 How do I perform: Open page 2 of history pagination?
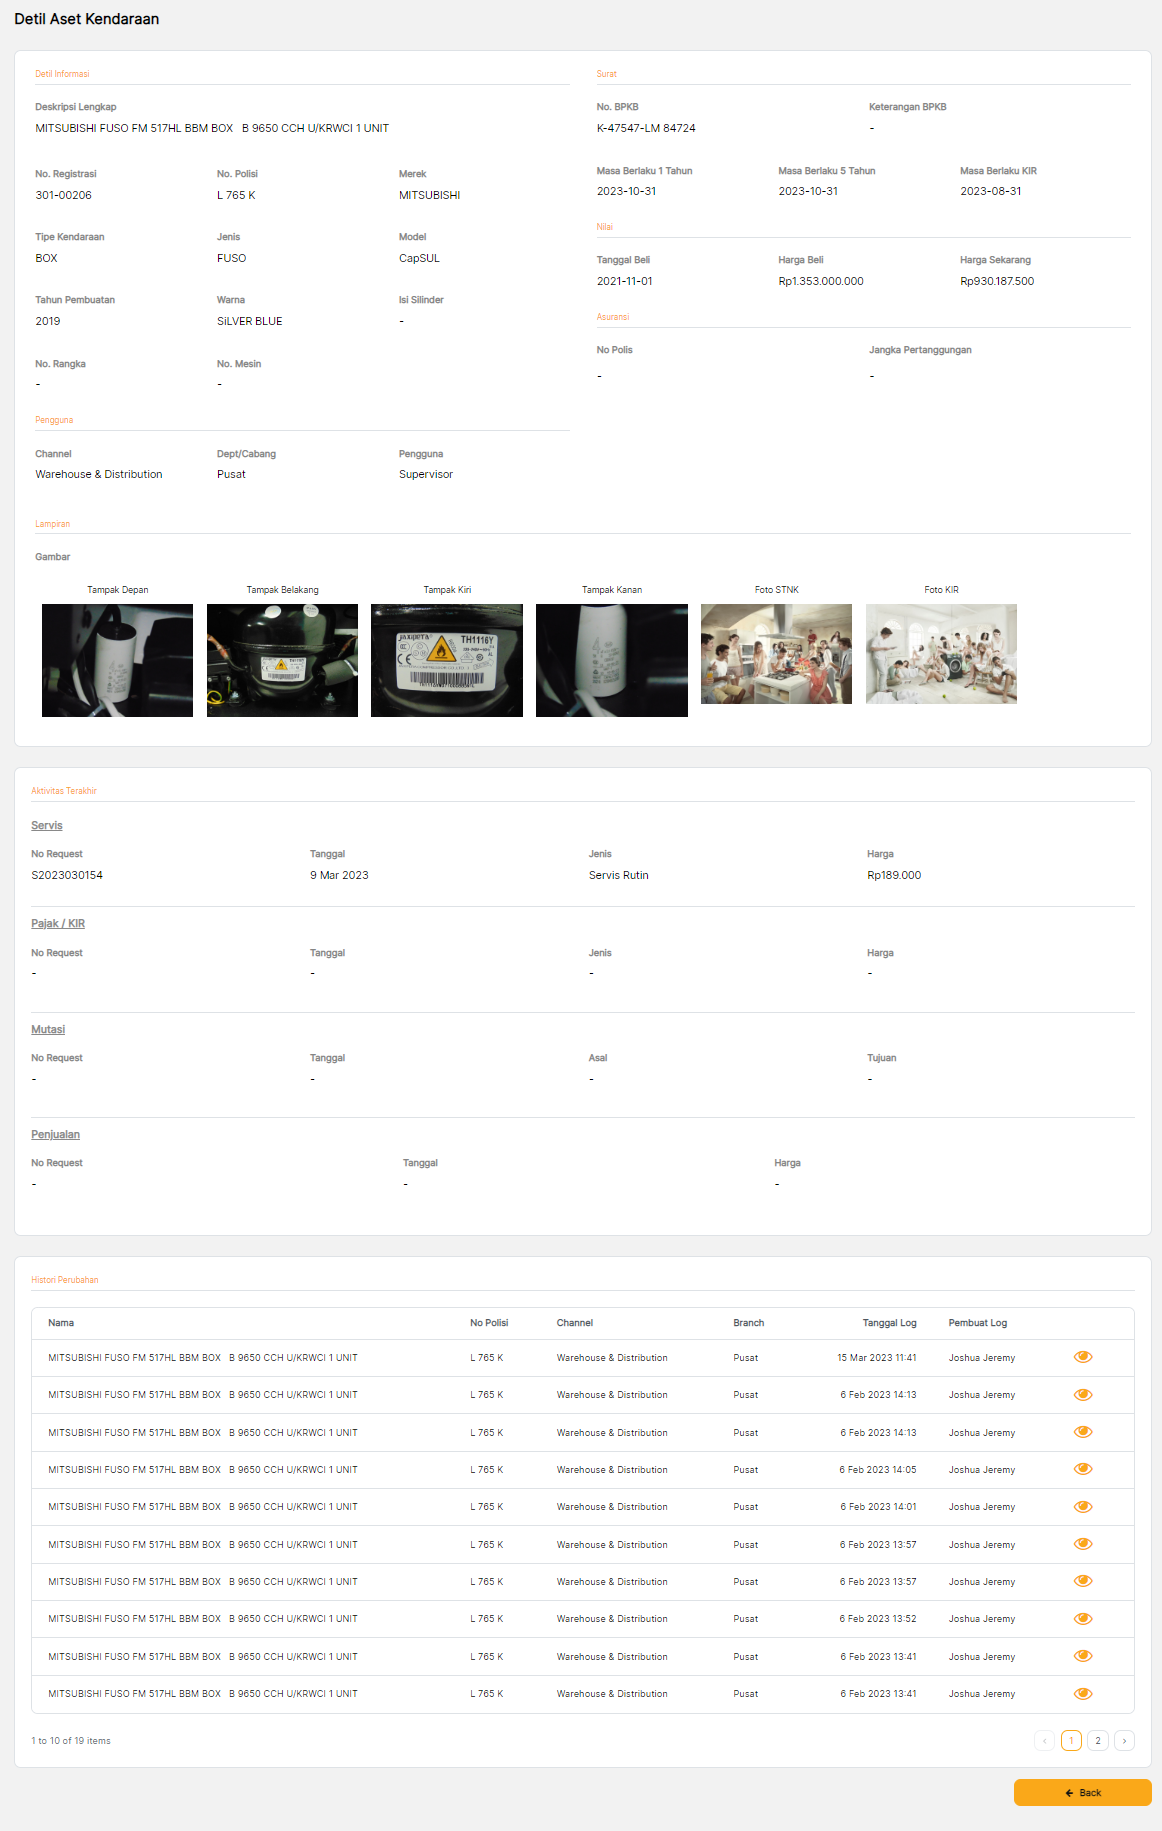click(1097, 1741)
